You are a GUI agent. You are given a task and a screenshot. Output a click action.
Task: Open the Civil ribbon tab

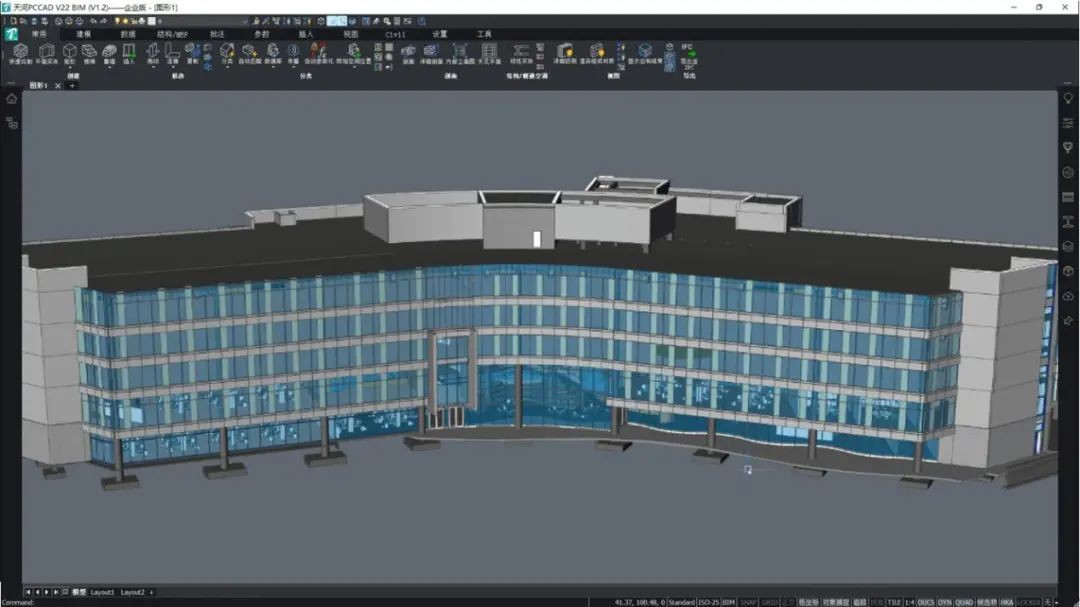click(395, 34)
